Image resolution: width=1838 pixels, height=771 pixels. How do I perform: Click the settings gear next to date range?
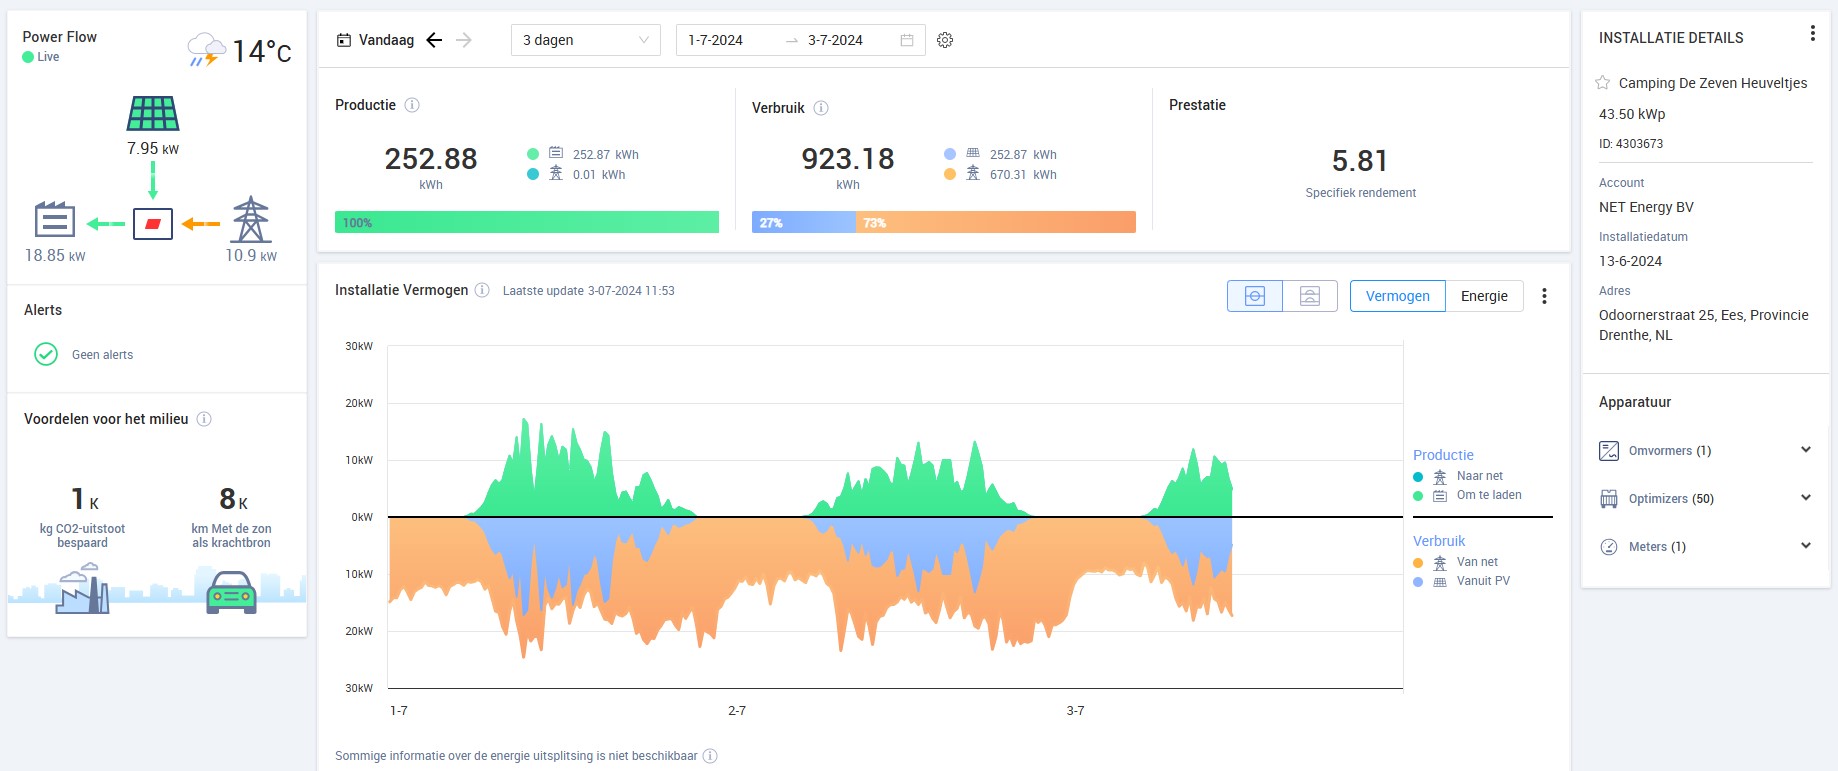coord(945,40)
